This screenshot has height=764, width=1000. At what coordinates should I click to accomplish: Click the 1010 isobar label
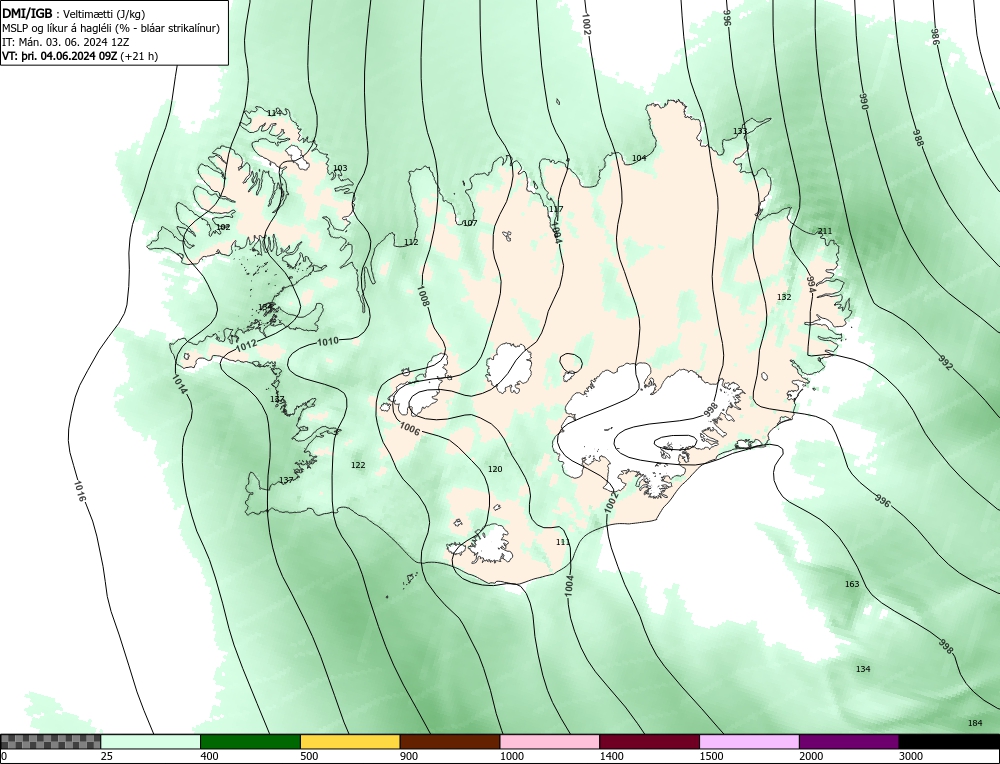tap(328, 341)
